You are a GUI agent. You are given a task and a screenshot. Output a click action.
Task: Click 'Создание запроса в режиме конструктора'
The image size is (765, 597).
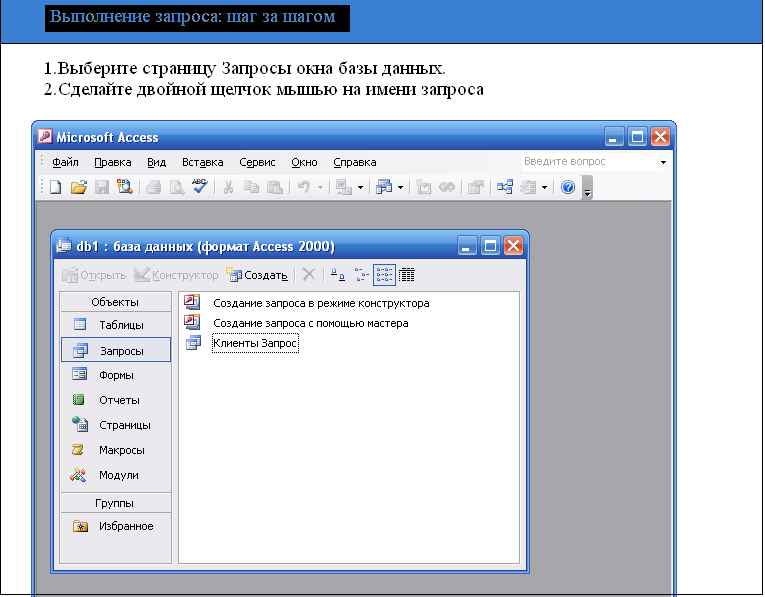click(x=307, y=303)
